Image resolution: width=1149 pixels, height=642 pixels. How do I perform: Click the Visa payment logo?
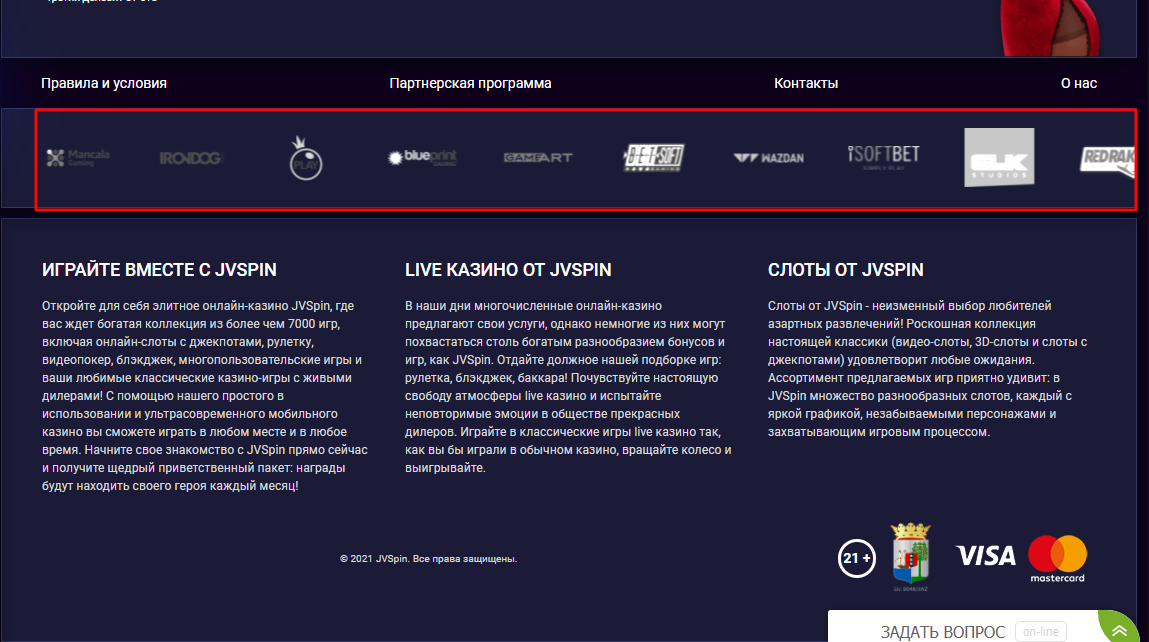click(x=986, y=556)
